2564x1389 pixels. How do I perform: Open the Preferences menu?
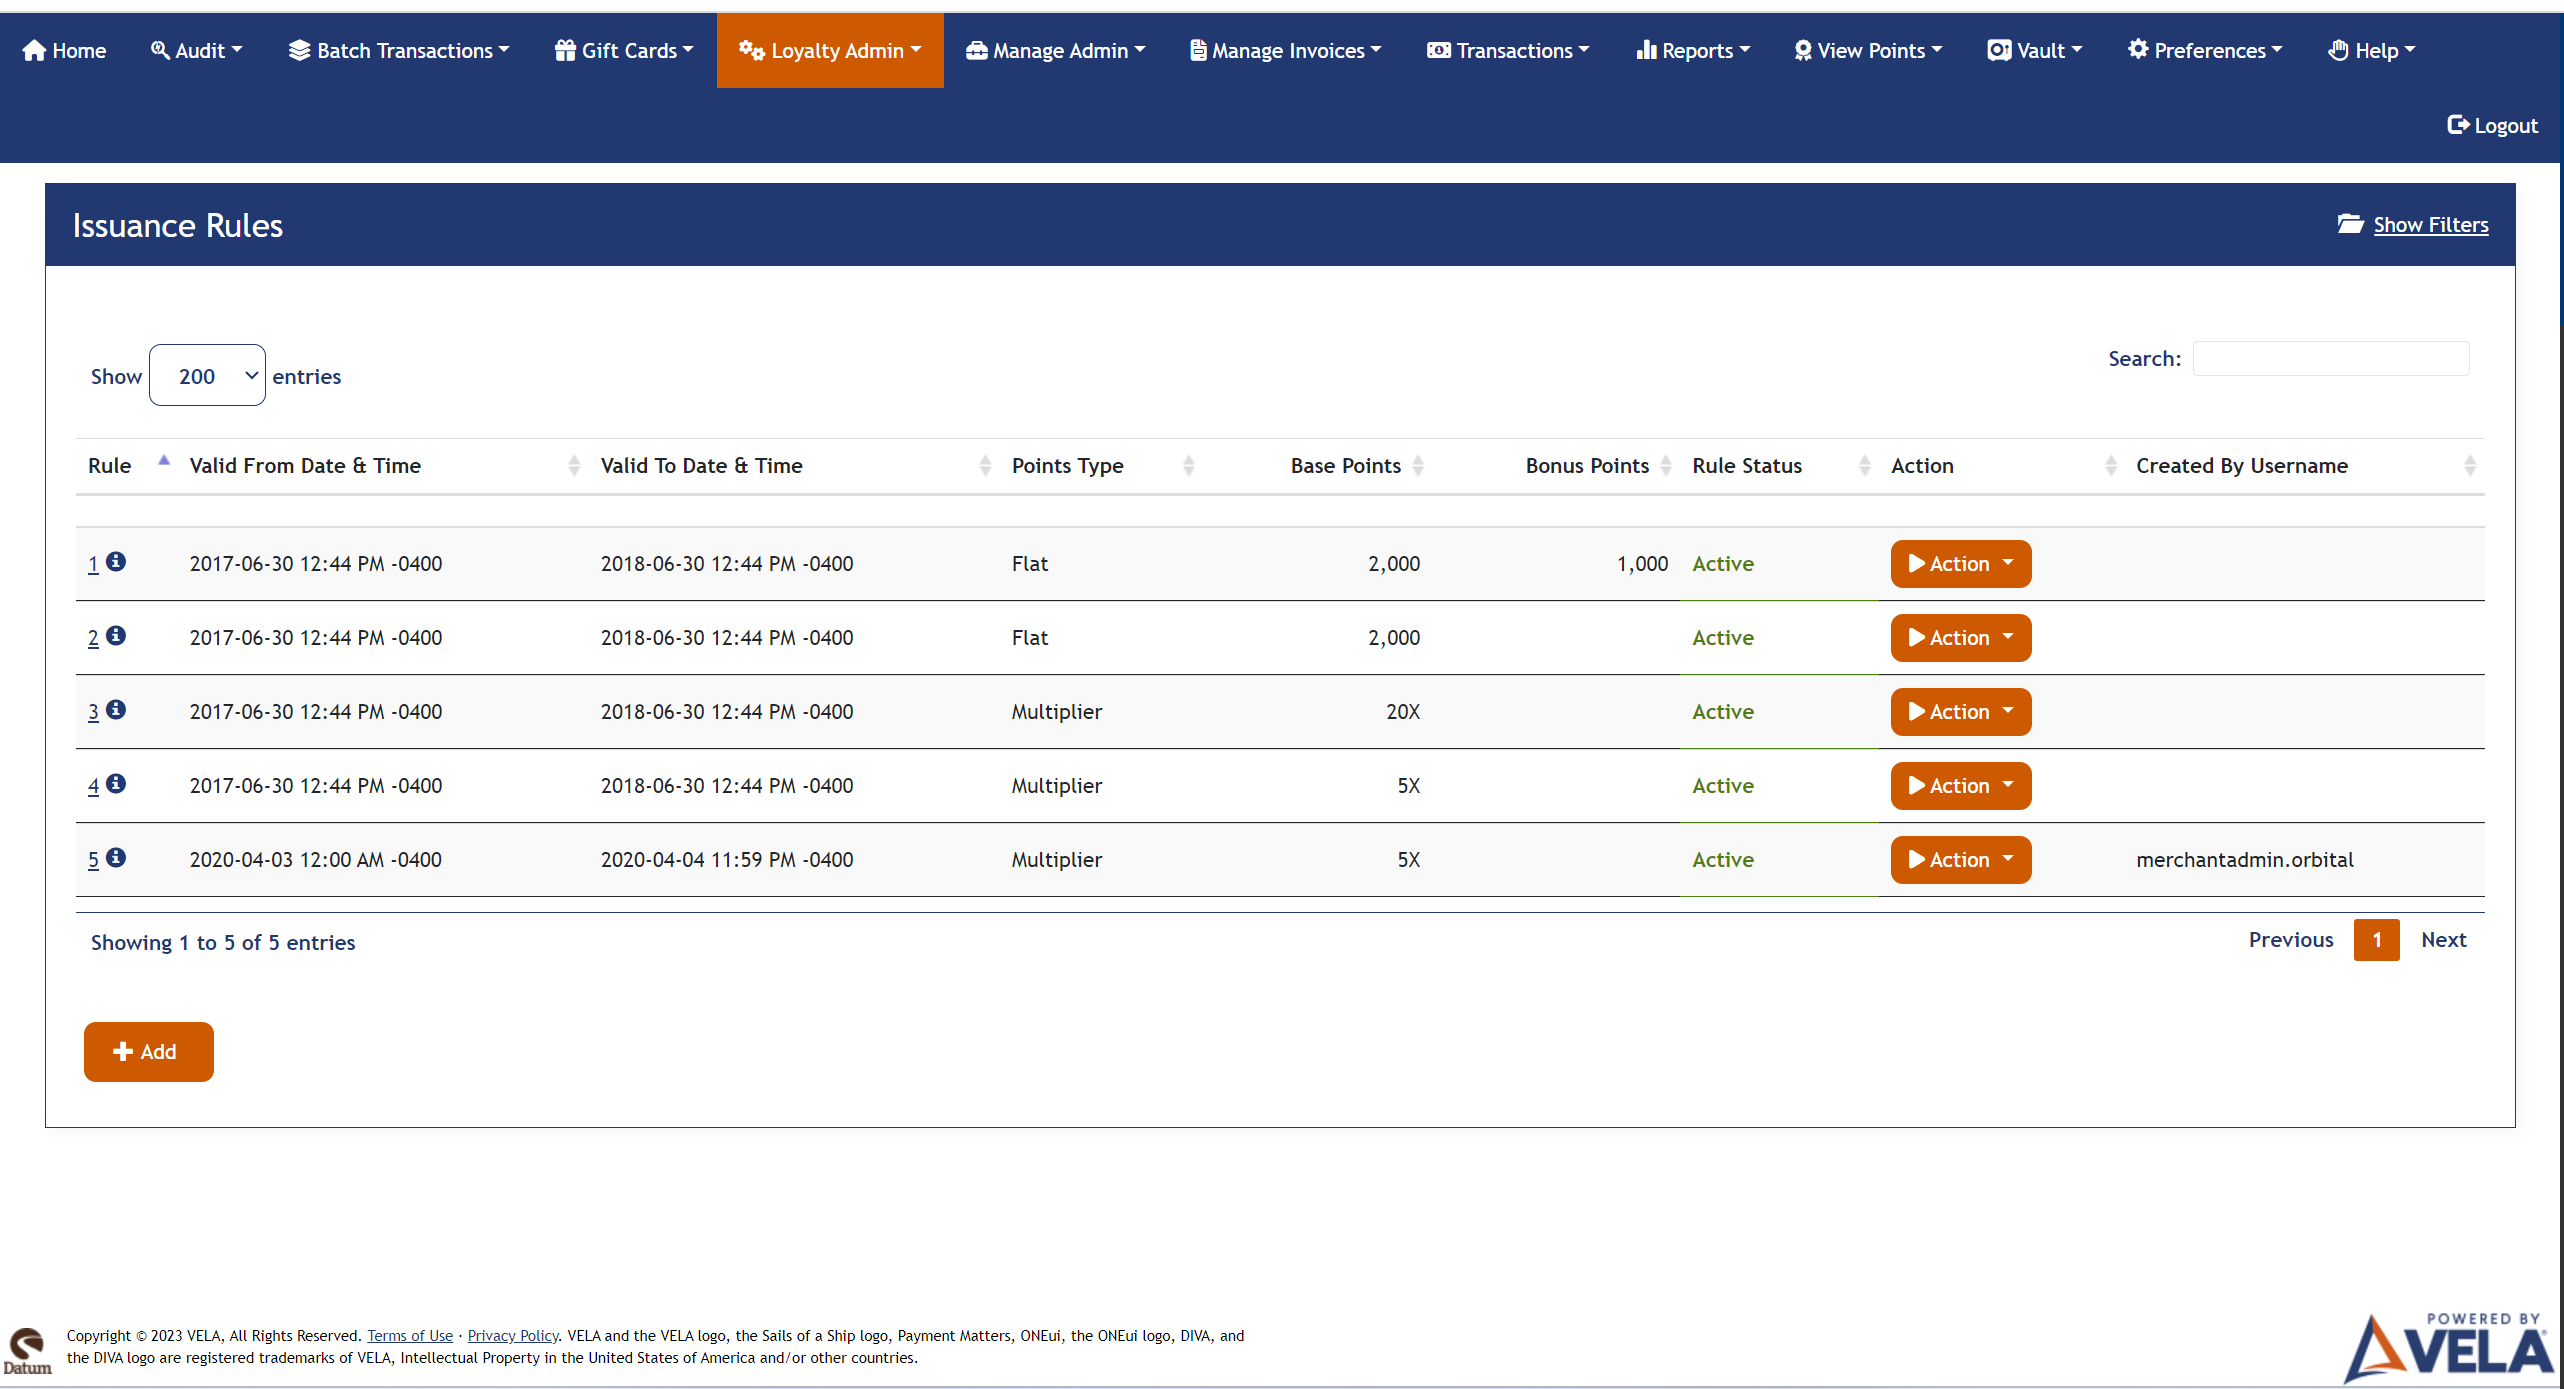click(x=2204, y=49)
